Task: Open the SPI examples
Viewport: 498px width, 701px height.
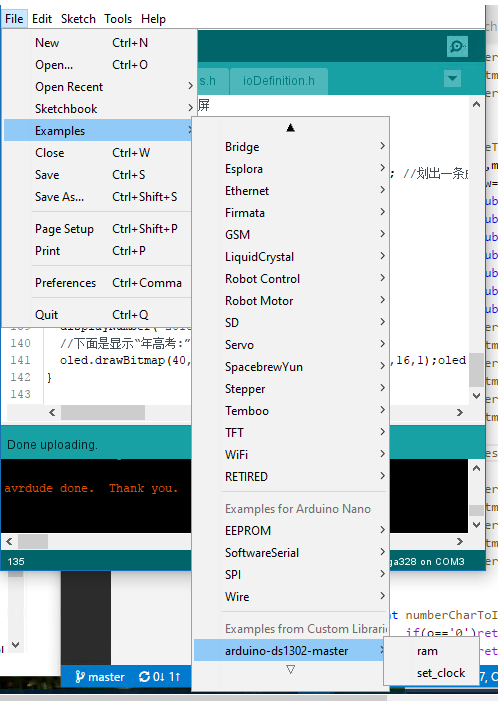Action: (291, 574)
